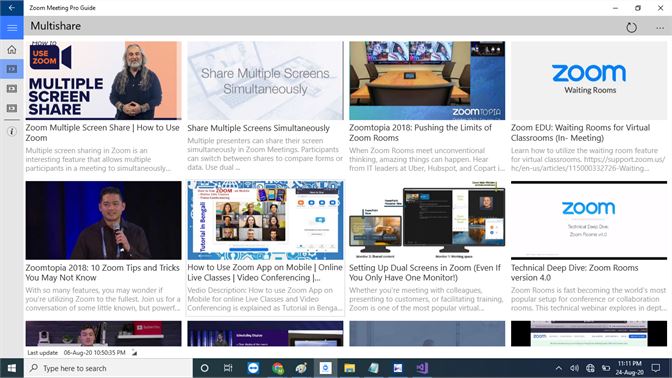
Task: Go back with the arrow button
Action: (12, 8)
